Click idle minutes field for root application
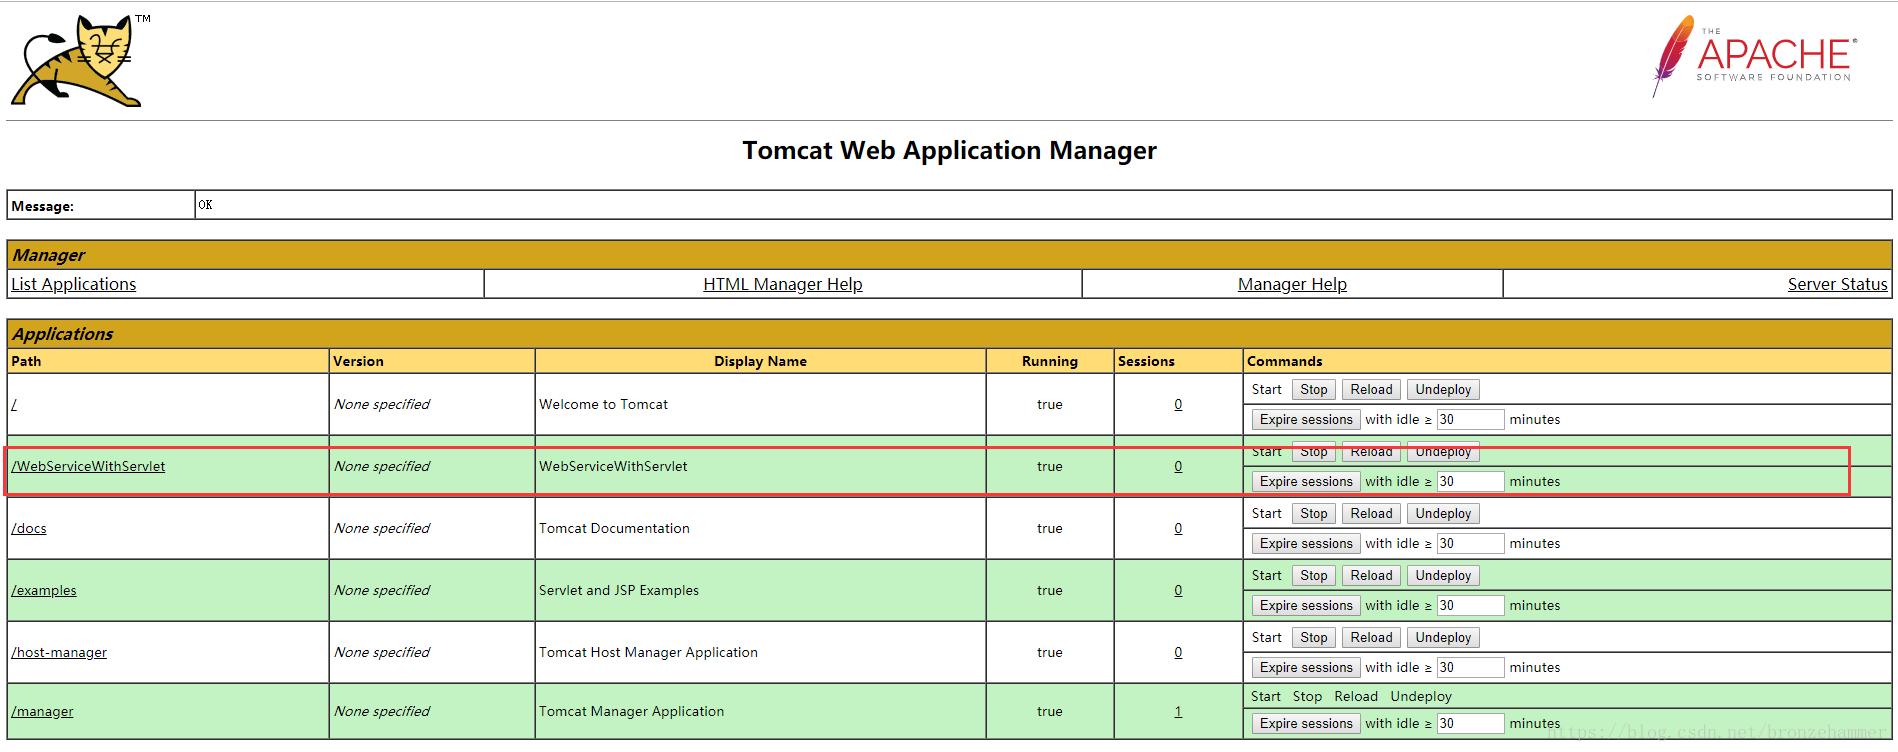This screenshot has width=1898, height=752. click(x=1470, y=420)
